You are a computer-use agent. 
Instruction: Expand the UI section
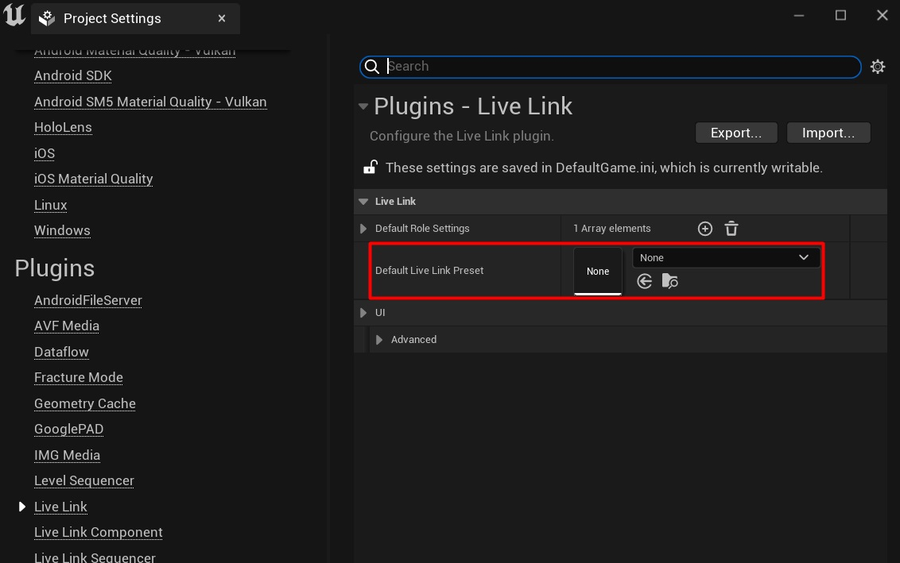363,313
